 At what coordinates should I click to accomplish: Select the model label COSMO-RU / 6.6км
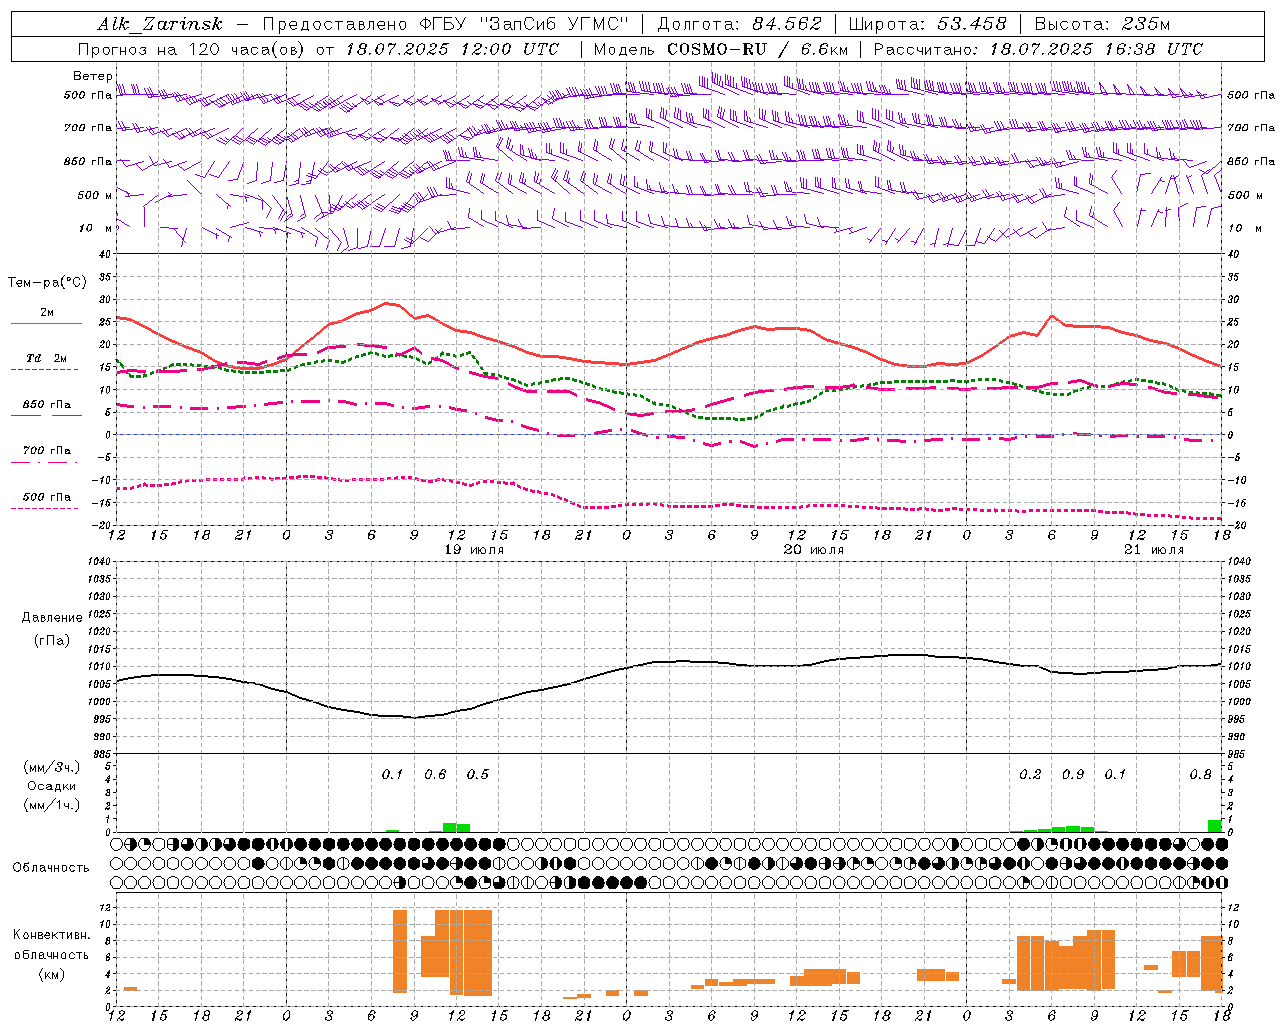tap(757, 49)
